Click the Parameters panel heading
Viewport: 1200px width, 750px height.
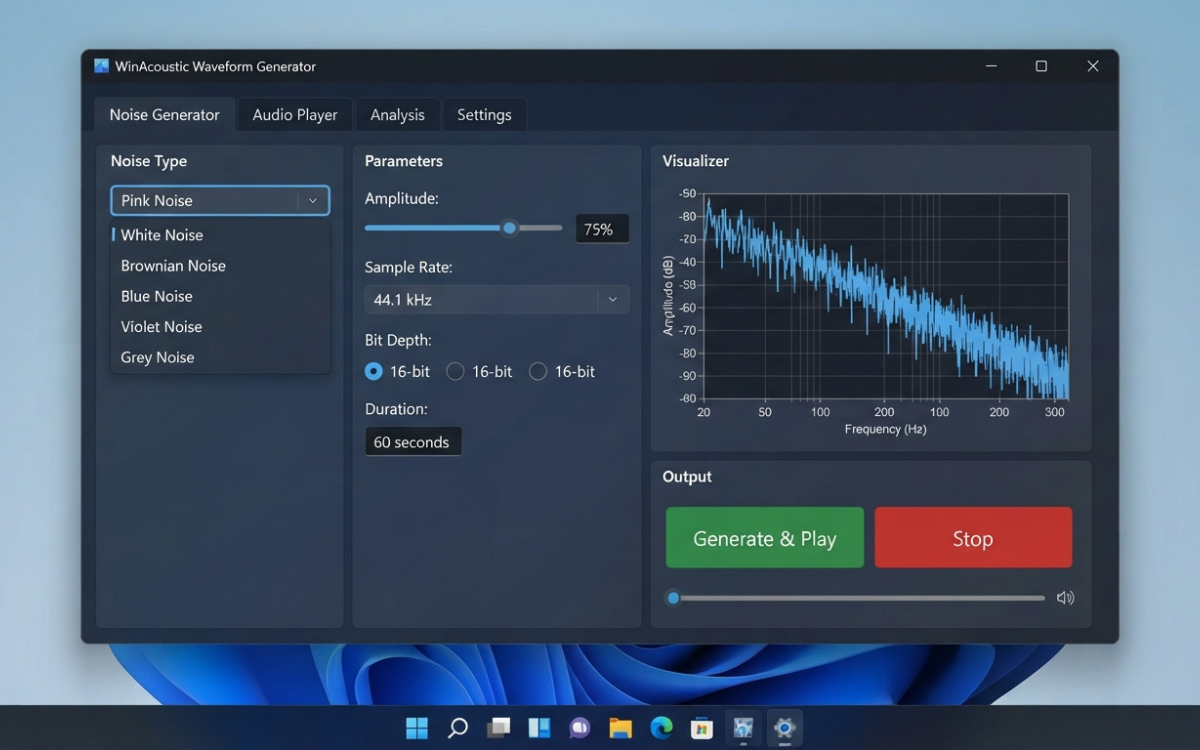[x=404, y=161]
